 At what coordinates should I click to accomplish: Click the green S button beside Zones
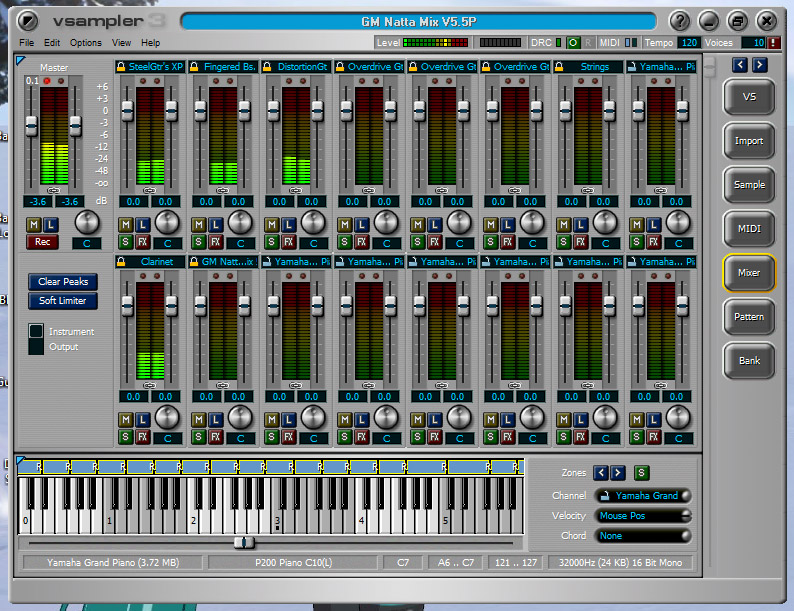(x=642, y=473)
